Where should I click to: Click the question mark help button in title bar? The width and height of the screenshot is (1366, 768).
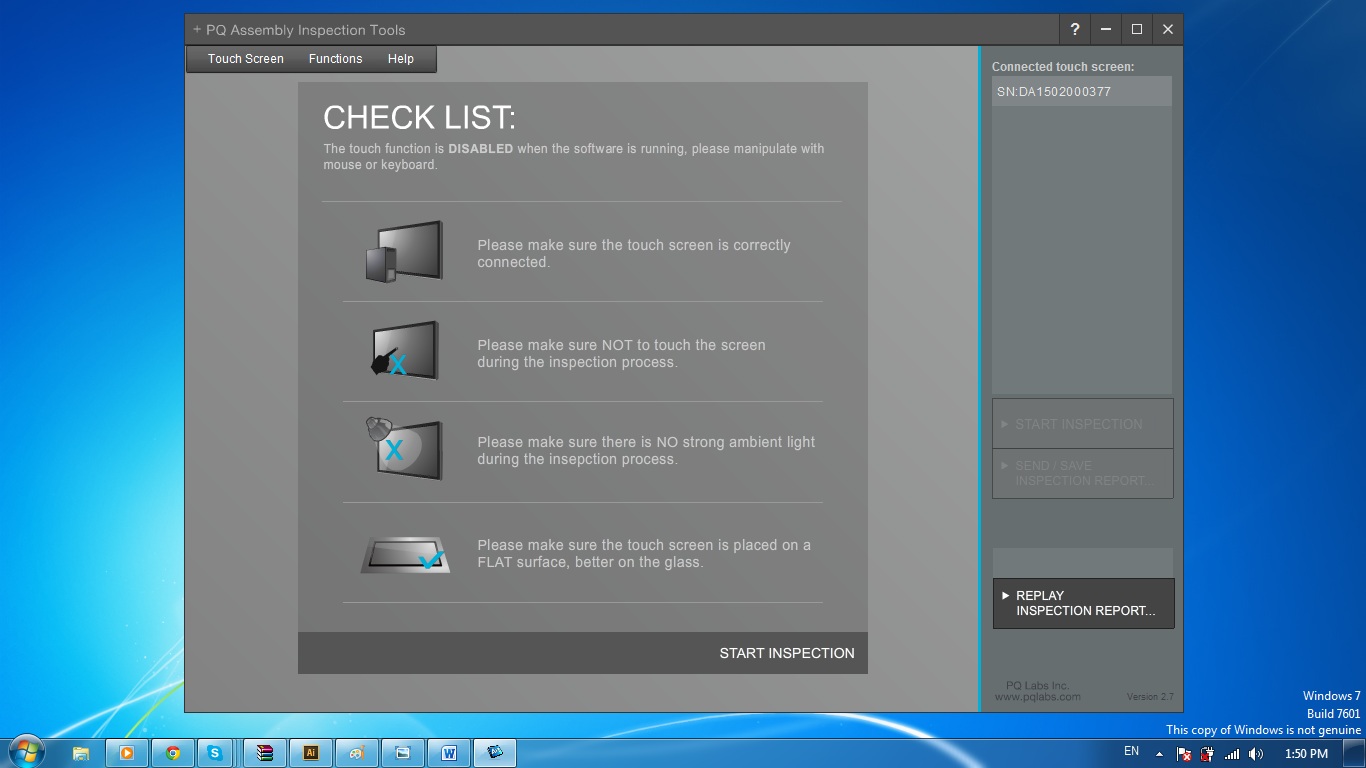1075,29
